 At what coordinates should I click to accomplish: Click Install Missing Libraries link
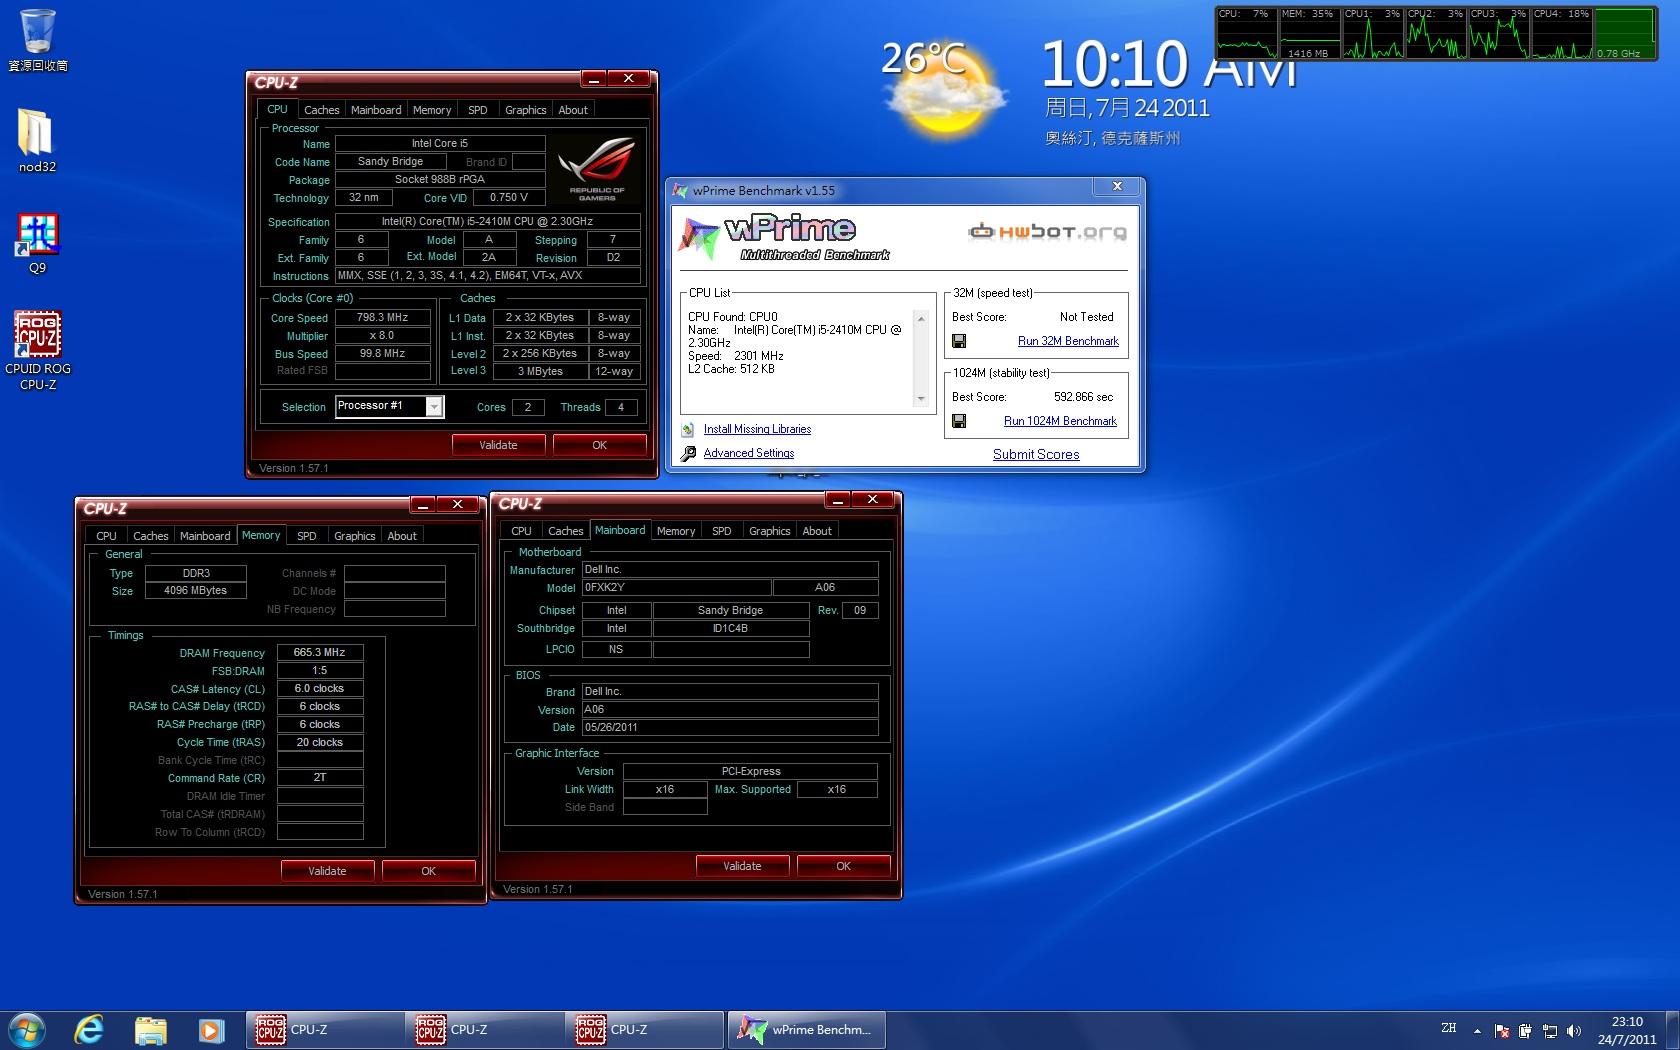pyautogui.click(x=757, y=429)
